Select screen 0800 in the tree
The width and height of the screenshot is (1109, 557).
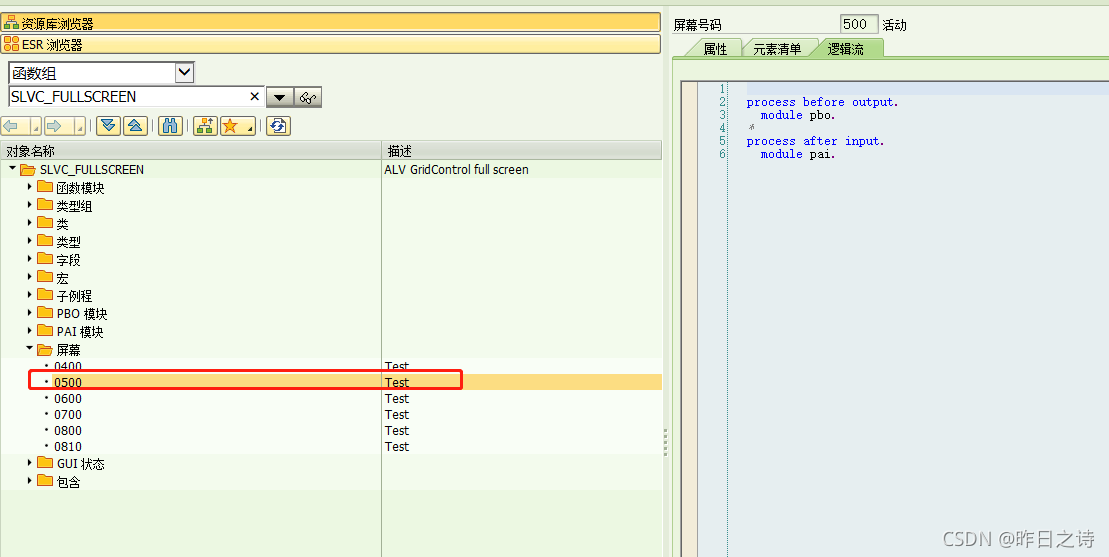tap(68, 430)
